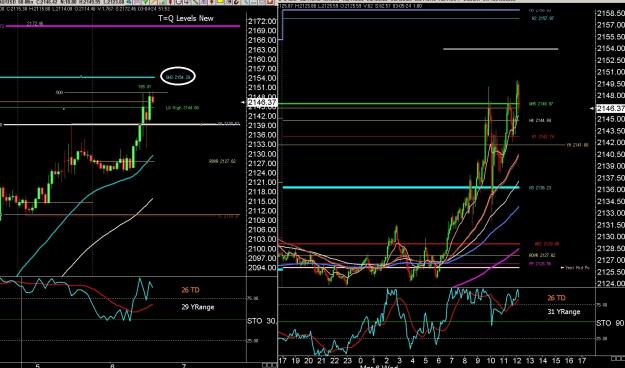Click hour '12' on right chart time axis
Viewport: 625px width, 368px height.
517,360
